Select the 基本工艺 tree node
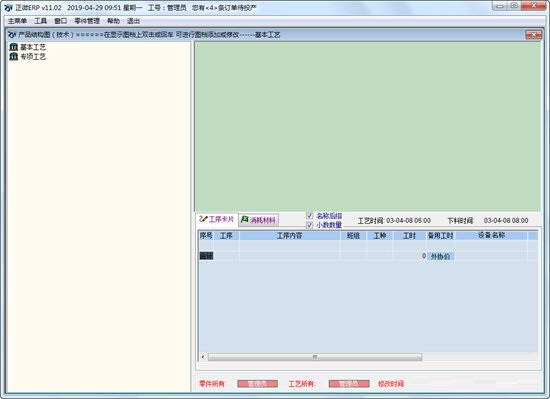Image resolution: width=550 pixels, height=399 pixels. tap(33, 47)
